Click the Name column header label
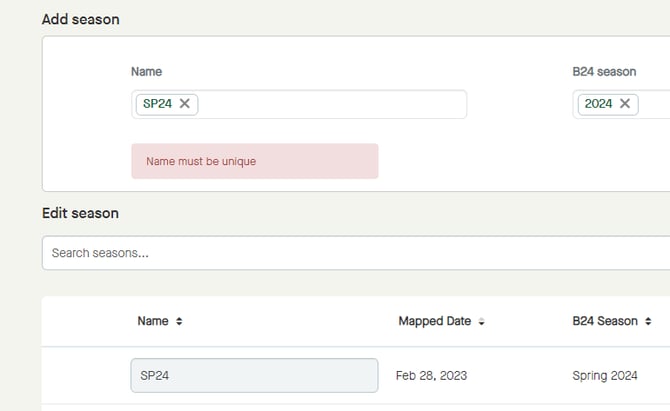The image size is (670, 411). pyautogui.click(x=153, y=322)
